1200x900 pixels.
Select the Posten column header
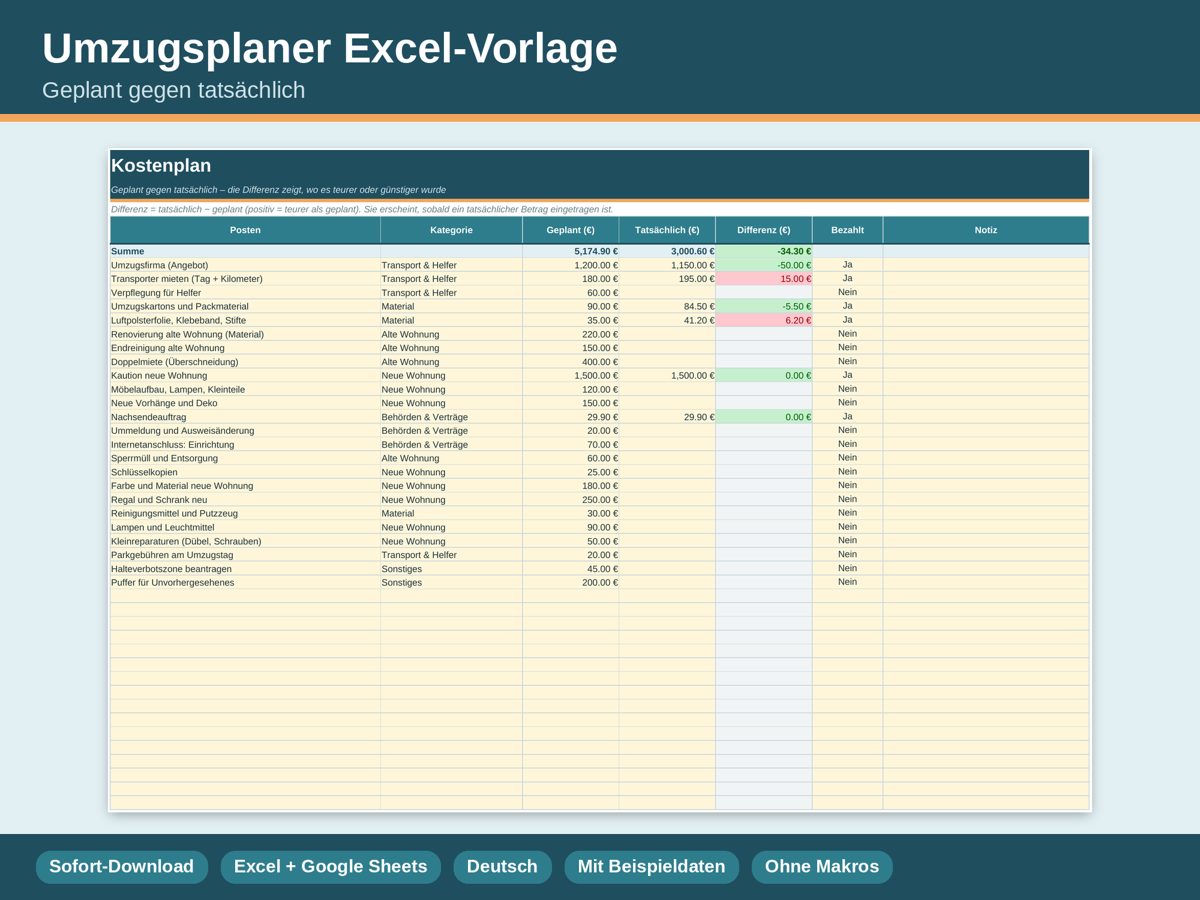point(245,230)
